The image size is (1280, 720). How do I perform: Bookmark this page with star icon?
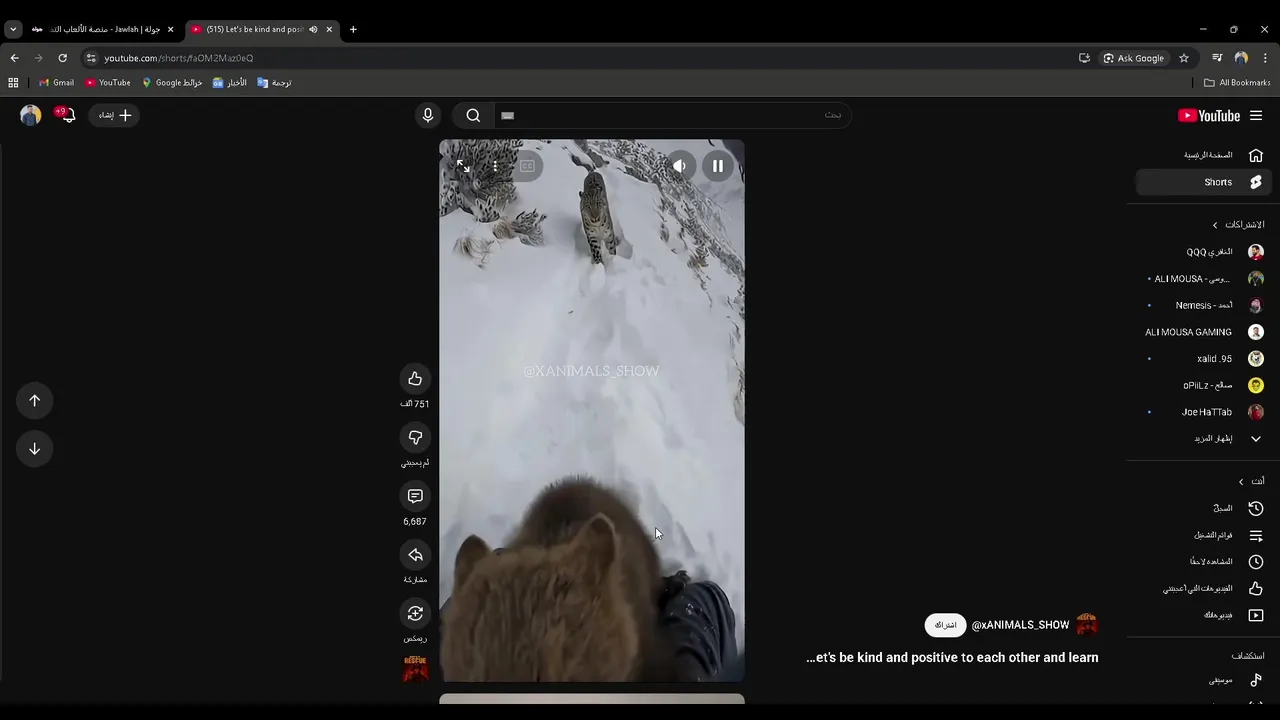1184,58
